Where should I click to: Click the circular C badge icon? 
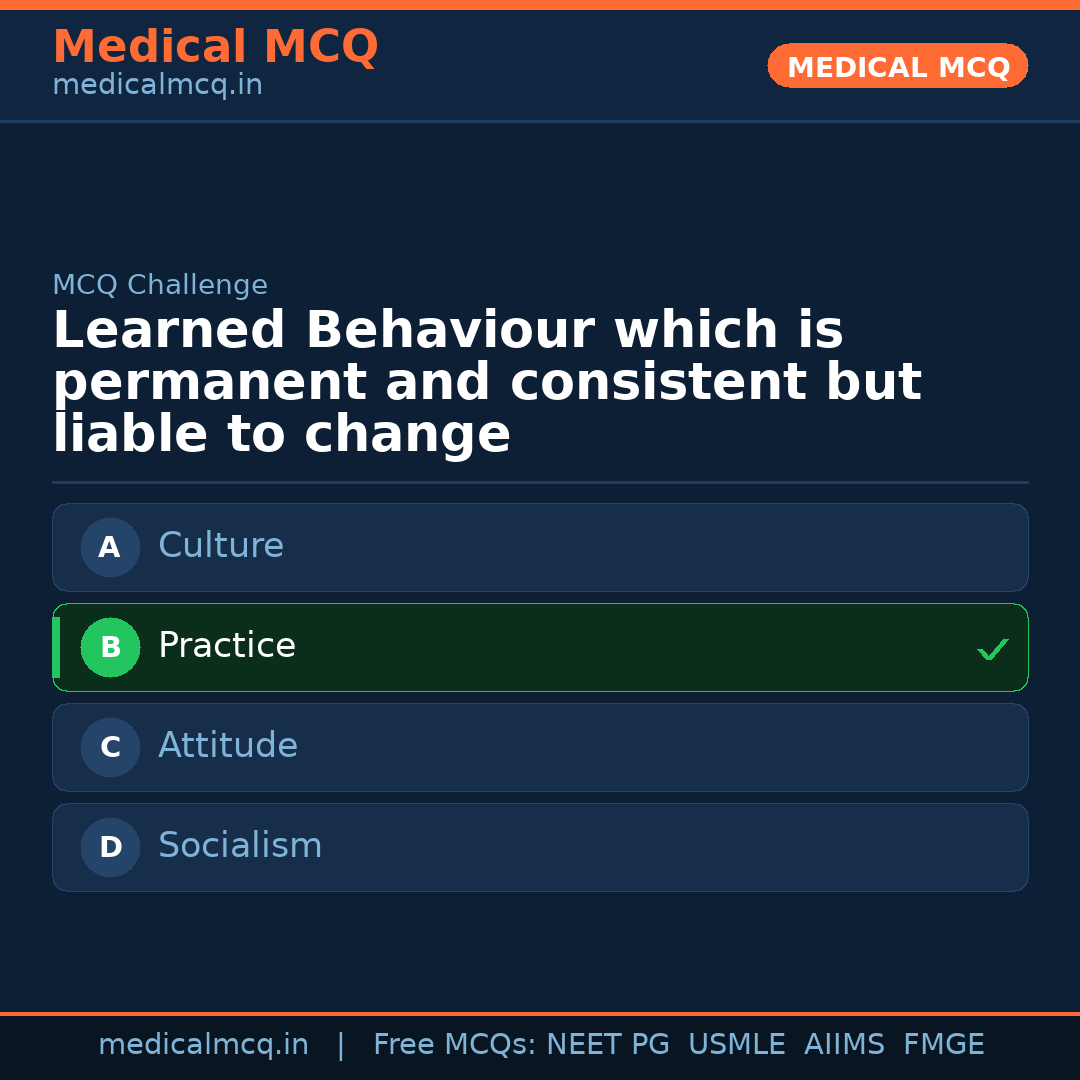pos(110,747)
